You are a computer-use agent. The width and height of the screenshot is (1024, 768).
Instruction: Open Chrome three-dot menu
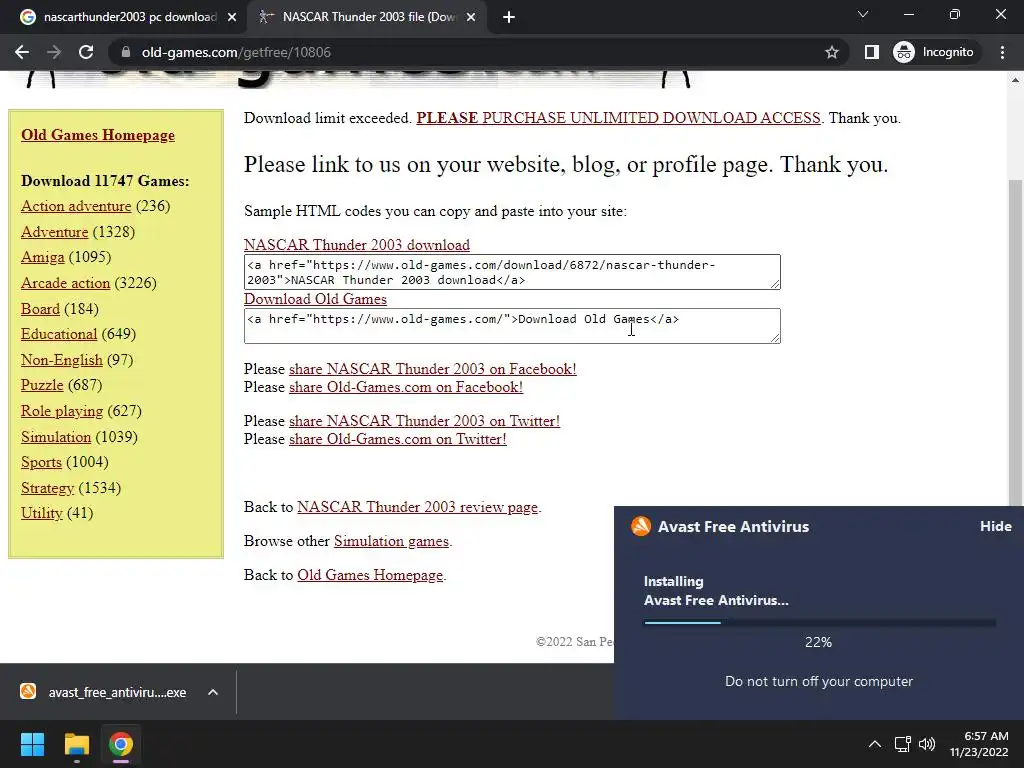pyautogui.click(x=1002, y=52)
